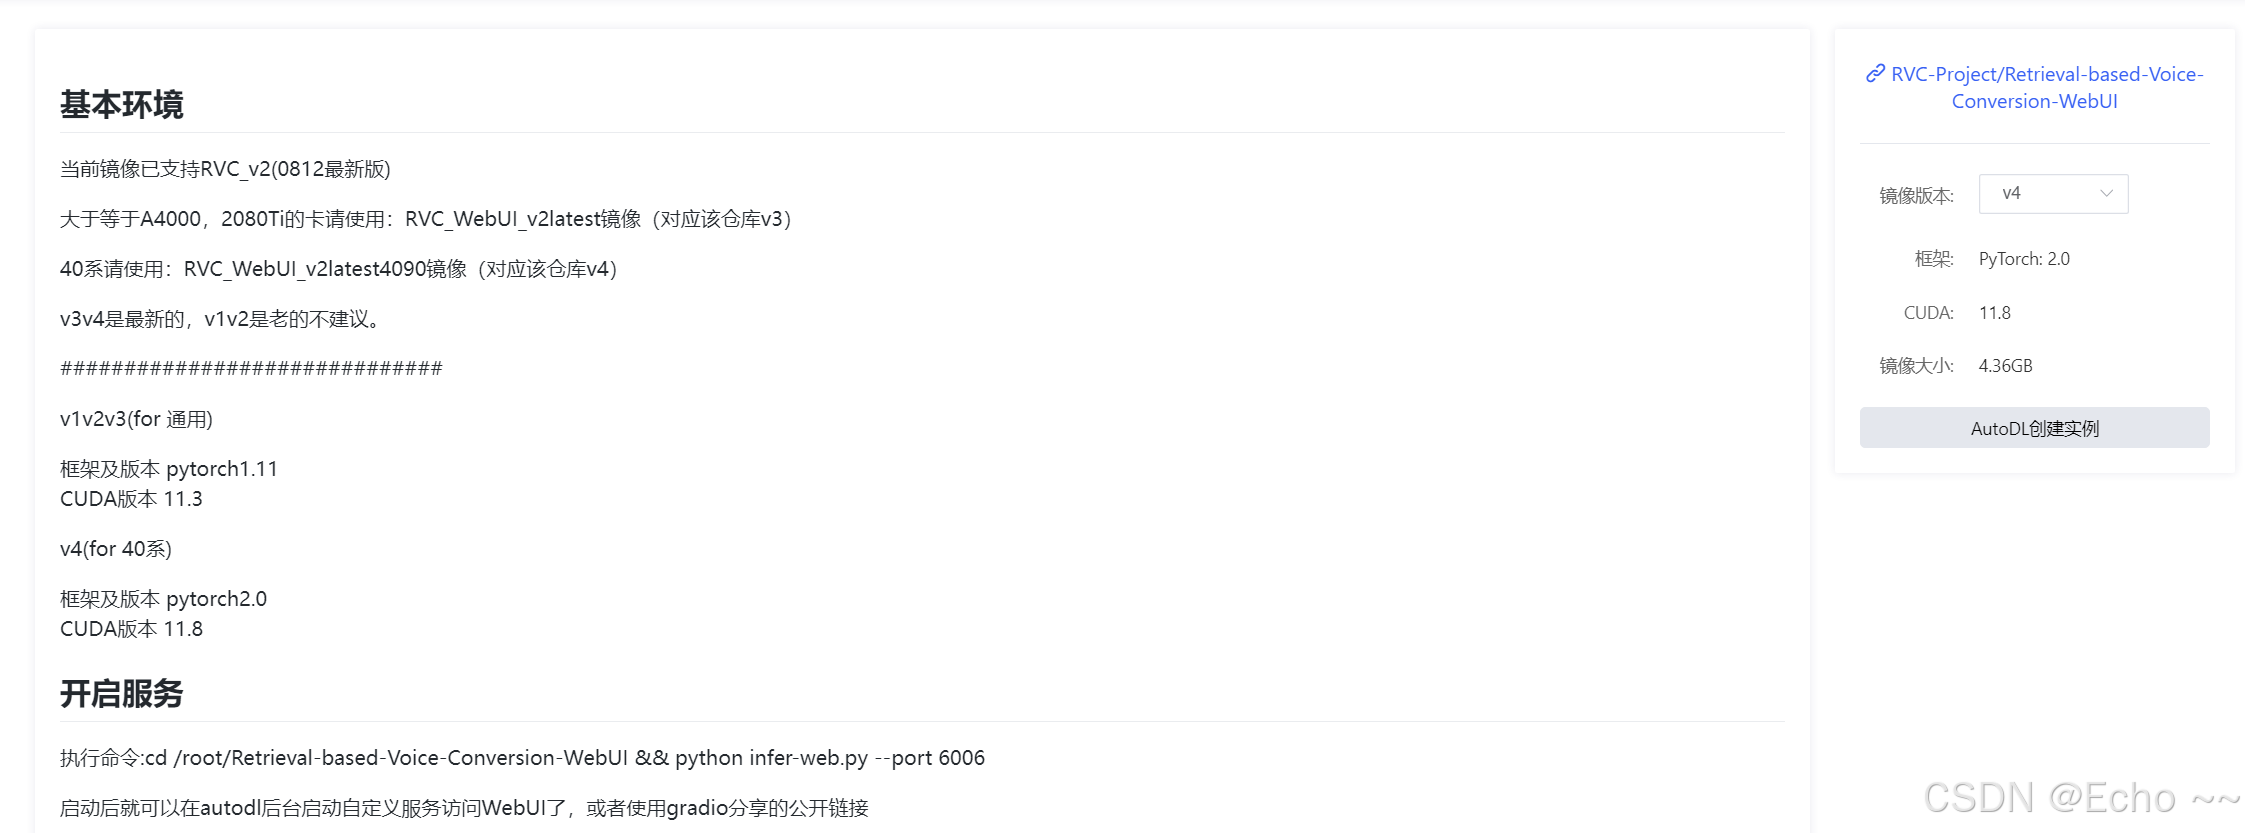Select the PyTorch: 2.0 framework value

point(2025,258)
